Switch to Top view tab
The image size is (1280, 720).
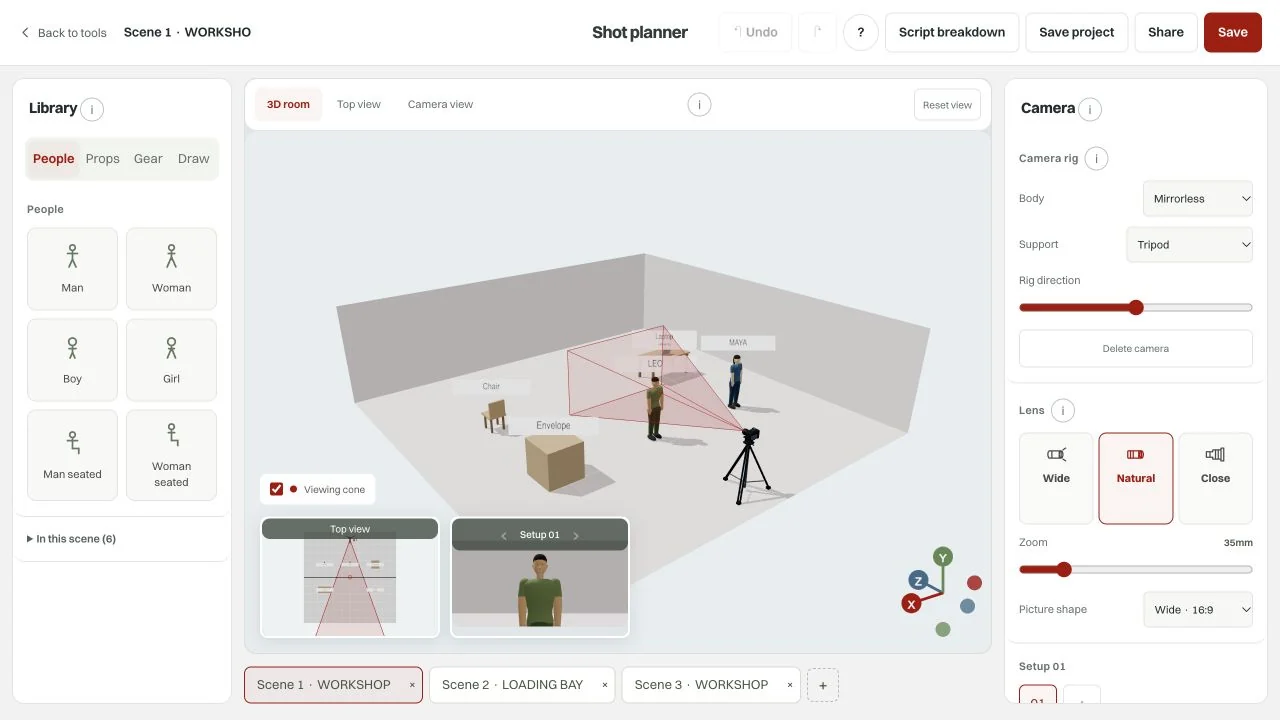tap(359, 104)
